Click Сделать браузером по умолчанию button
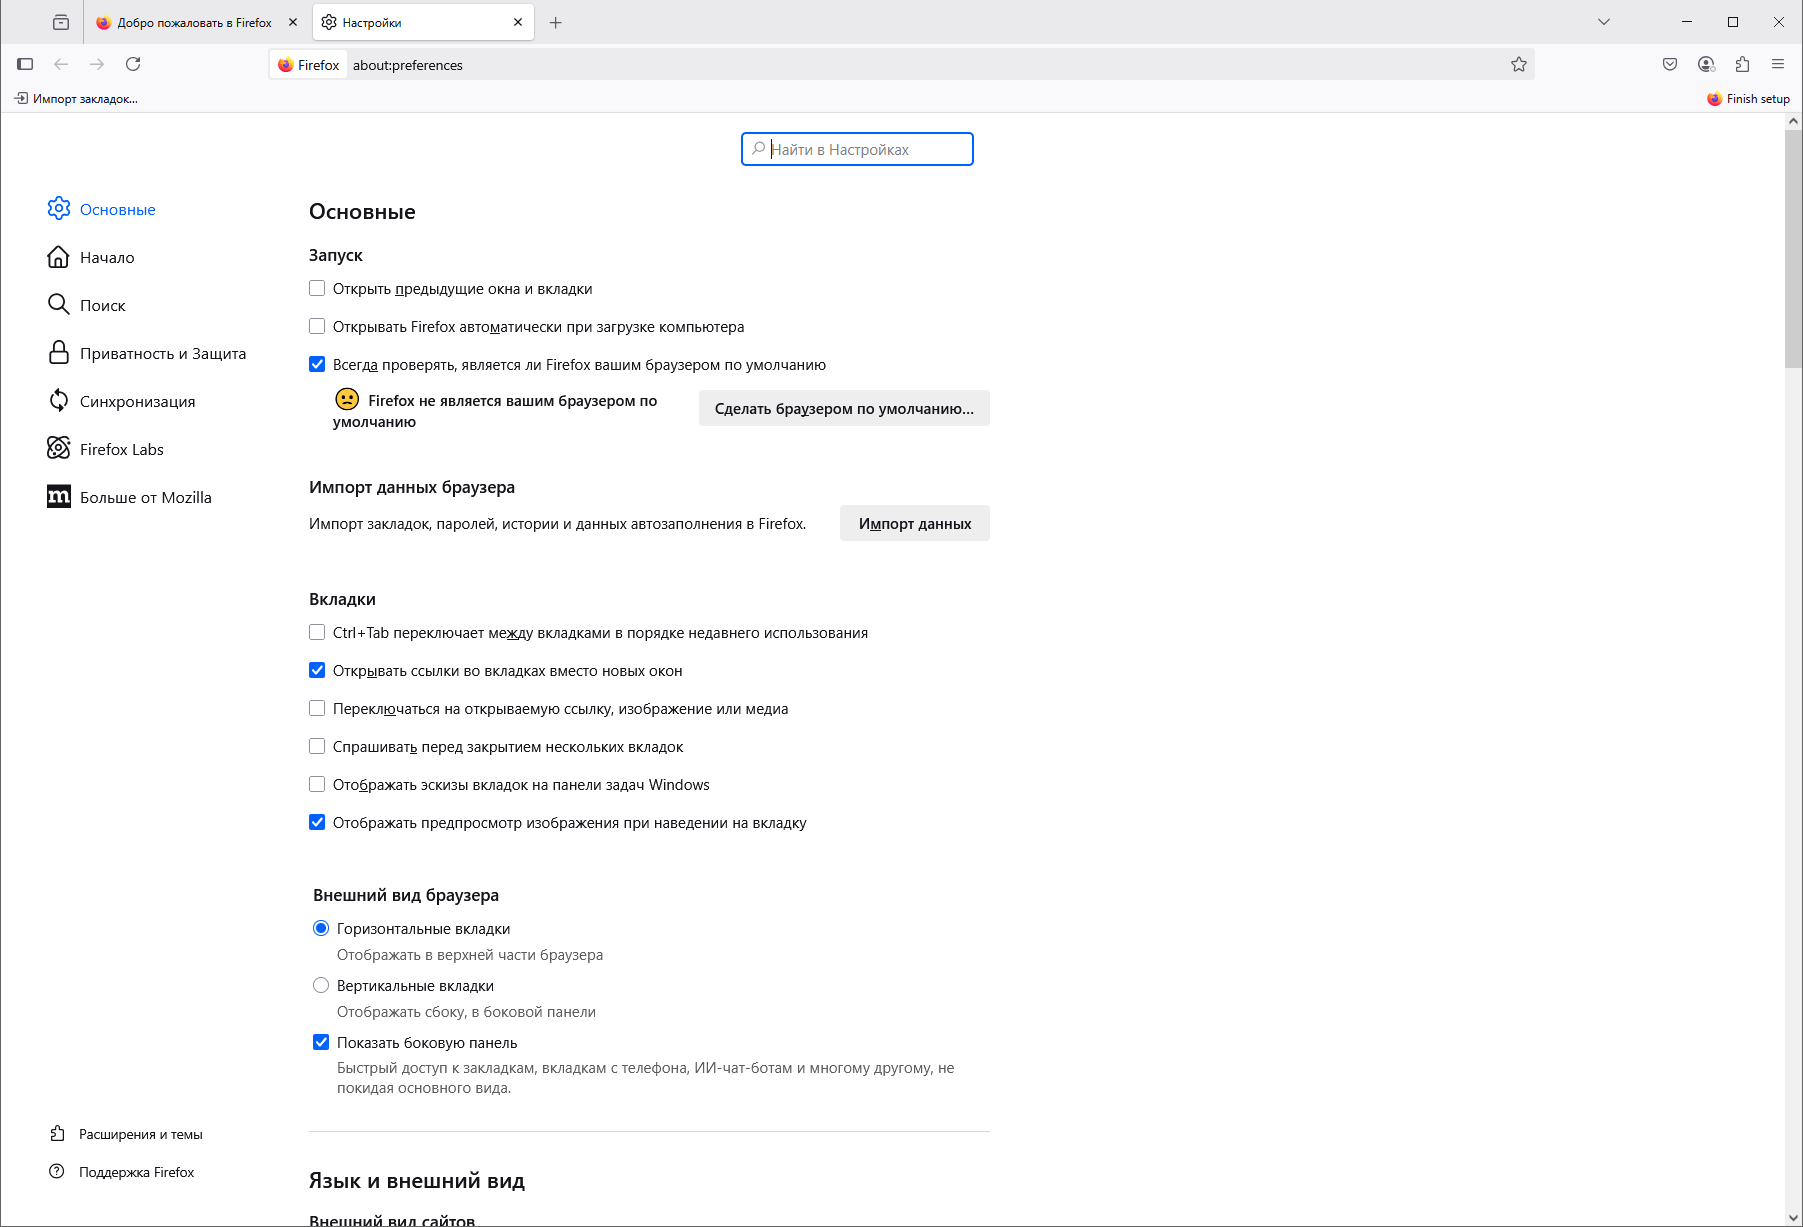 point(844,408)
